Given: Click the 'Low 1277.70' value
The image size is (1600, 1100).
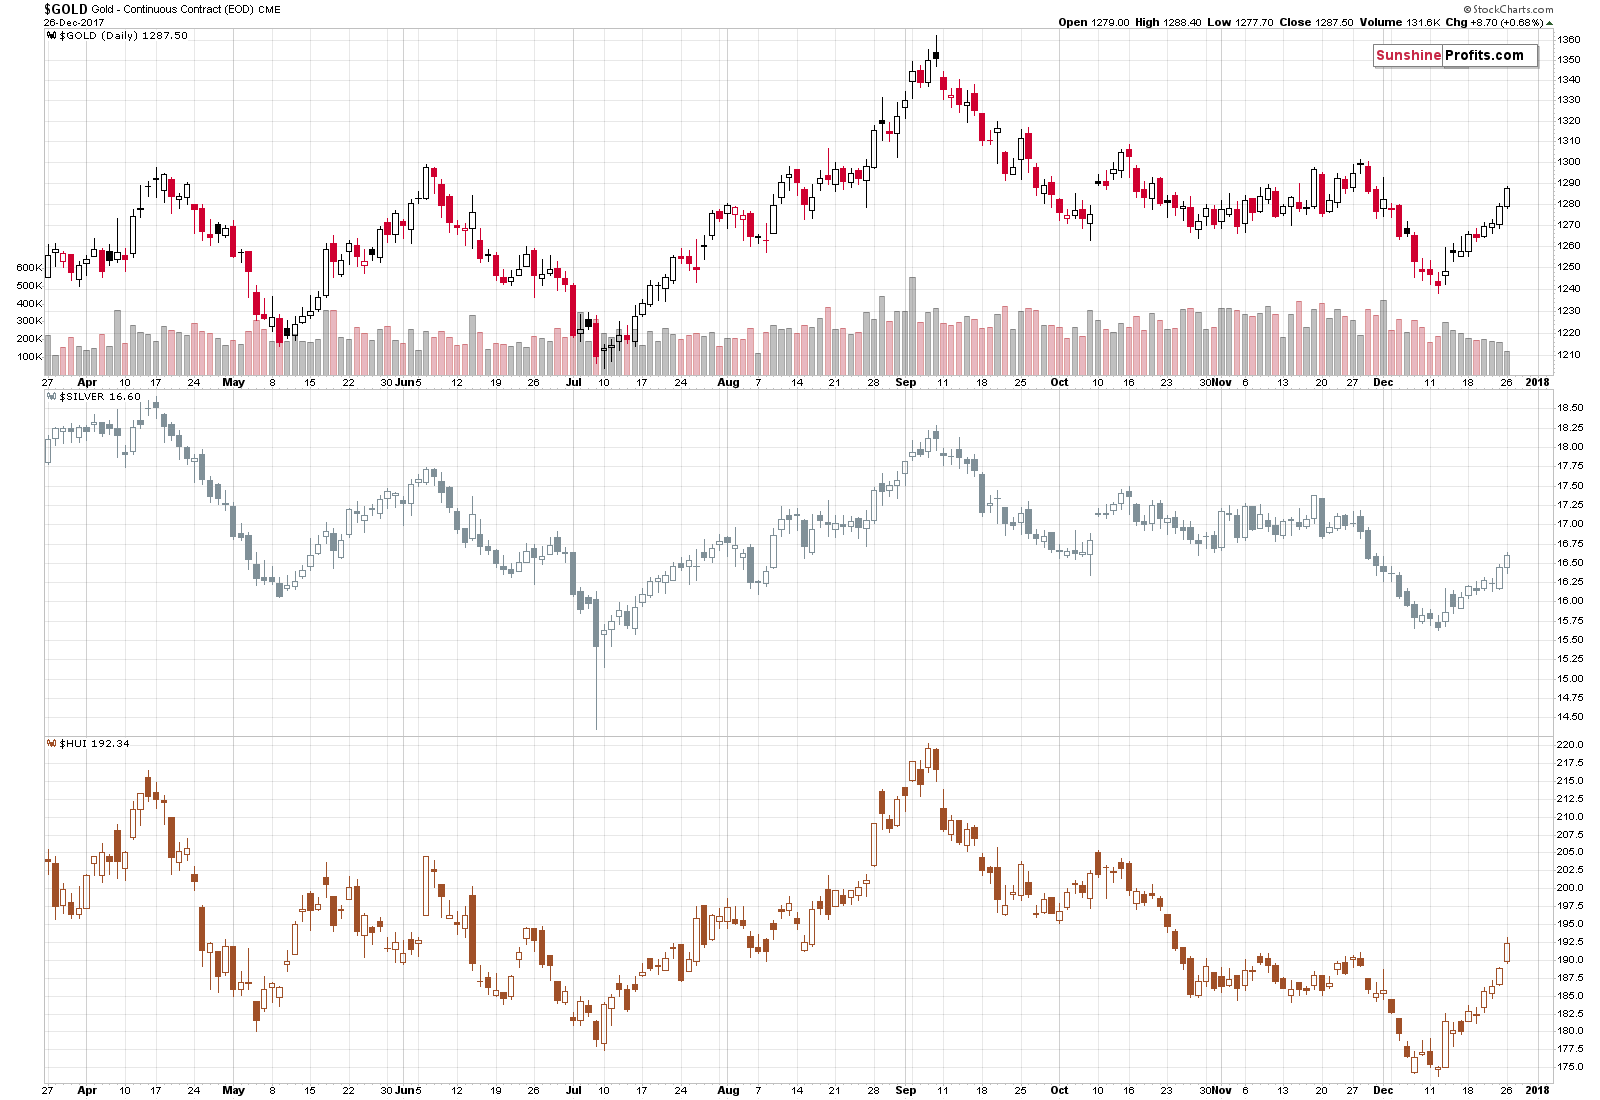Looking at the screenshot, I should 1240,22.
